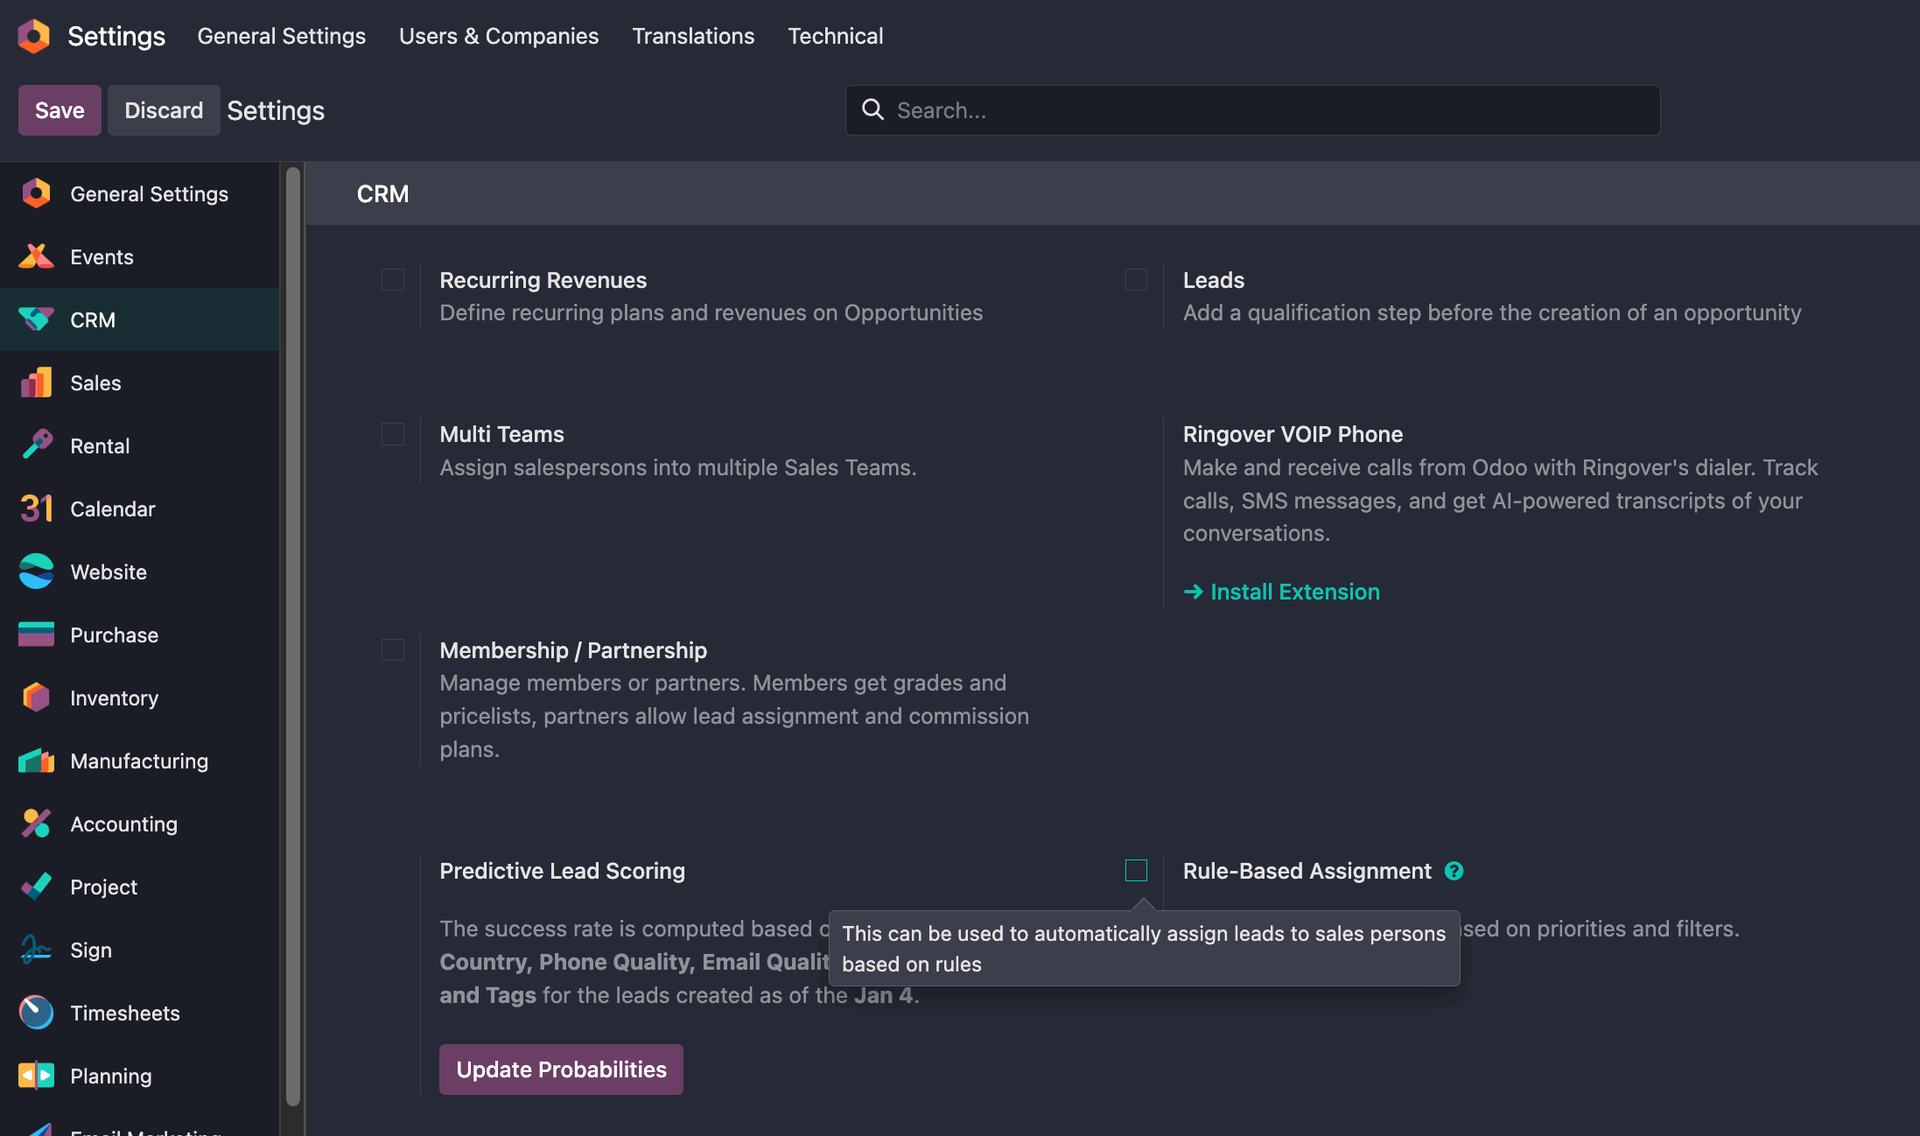The image size is (1920, 1136).
Task: Open the Events app icon in the sidebar
Action: [x=36, y=257]
